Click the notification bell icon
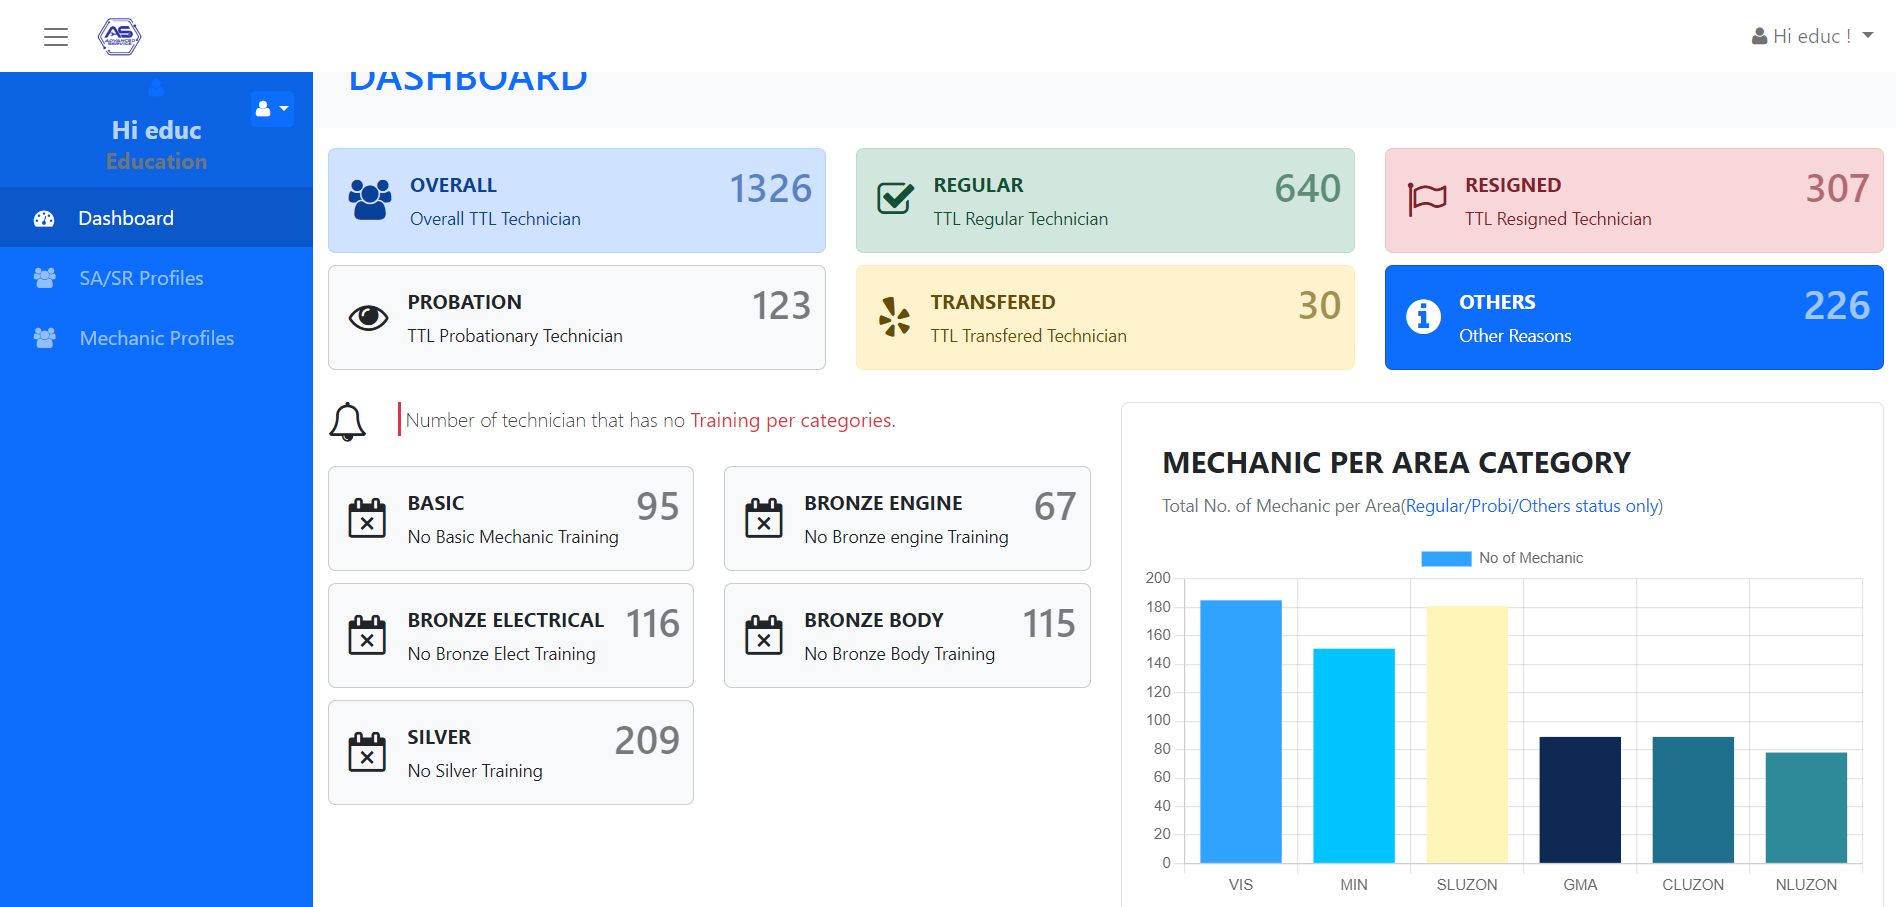The width and height of the screenshot is (1896, 907). [348, 421]
